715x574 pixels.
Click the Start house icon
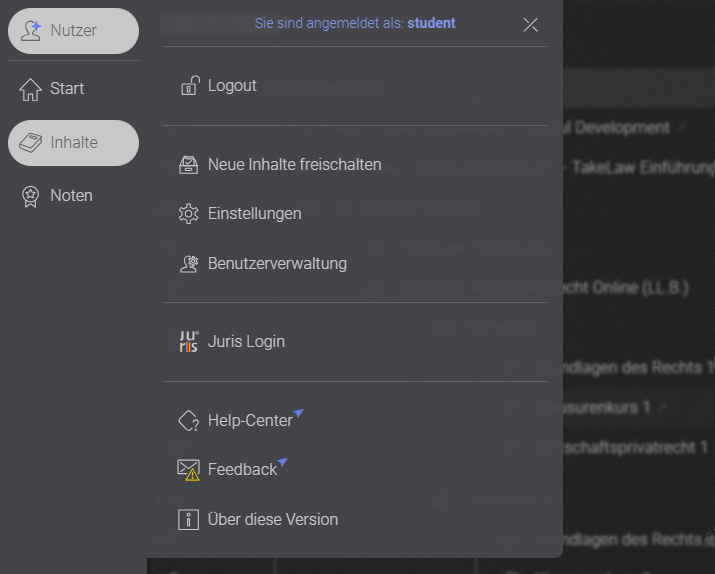(x=31, y=89)
